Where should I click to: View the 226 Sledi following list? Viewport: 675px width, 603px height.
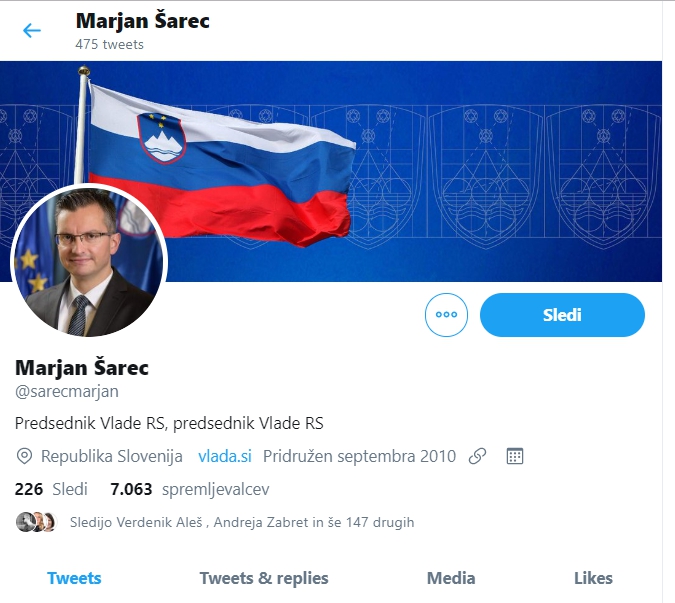click(x=51, y=489)
